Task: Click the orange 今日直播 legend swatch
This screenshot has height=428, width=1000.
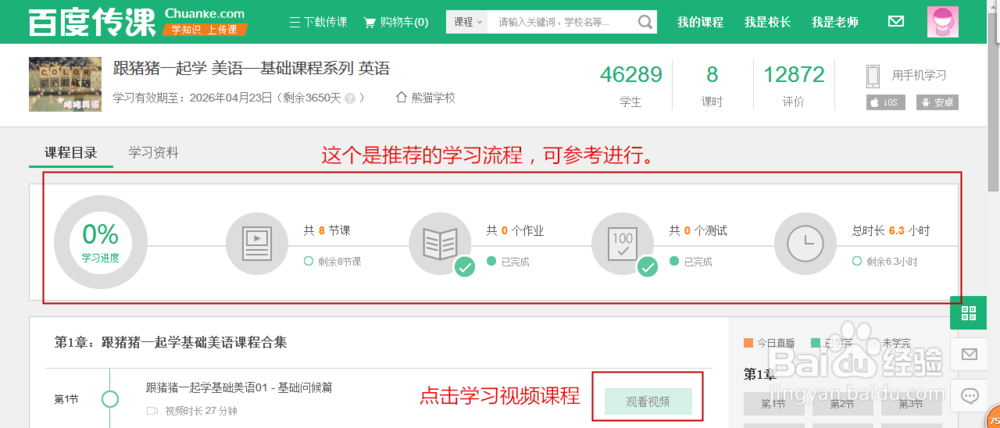Action: click(x=748, y=343)
